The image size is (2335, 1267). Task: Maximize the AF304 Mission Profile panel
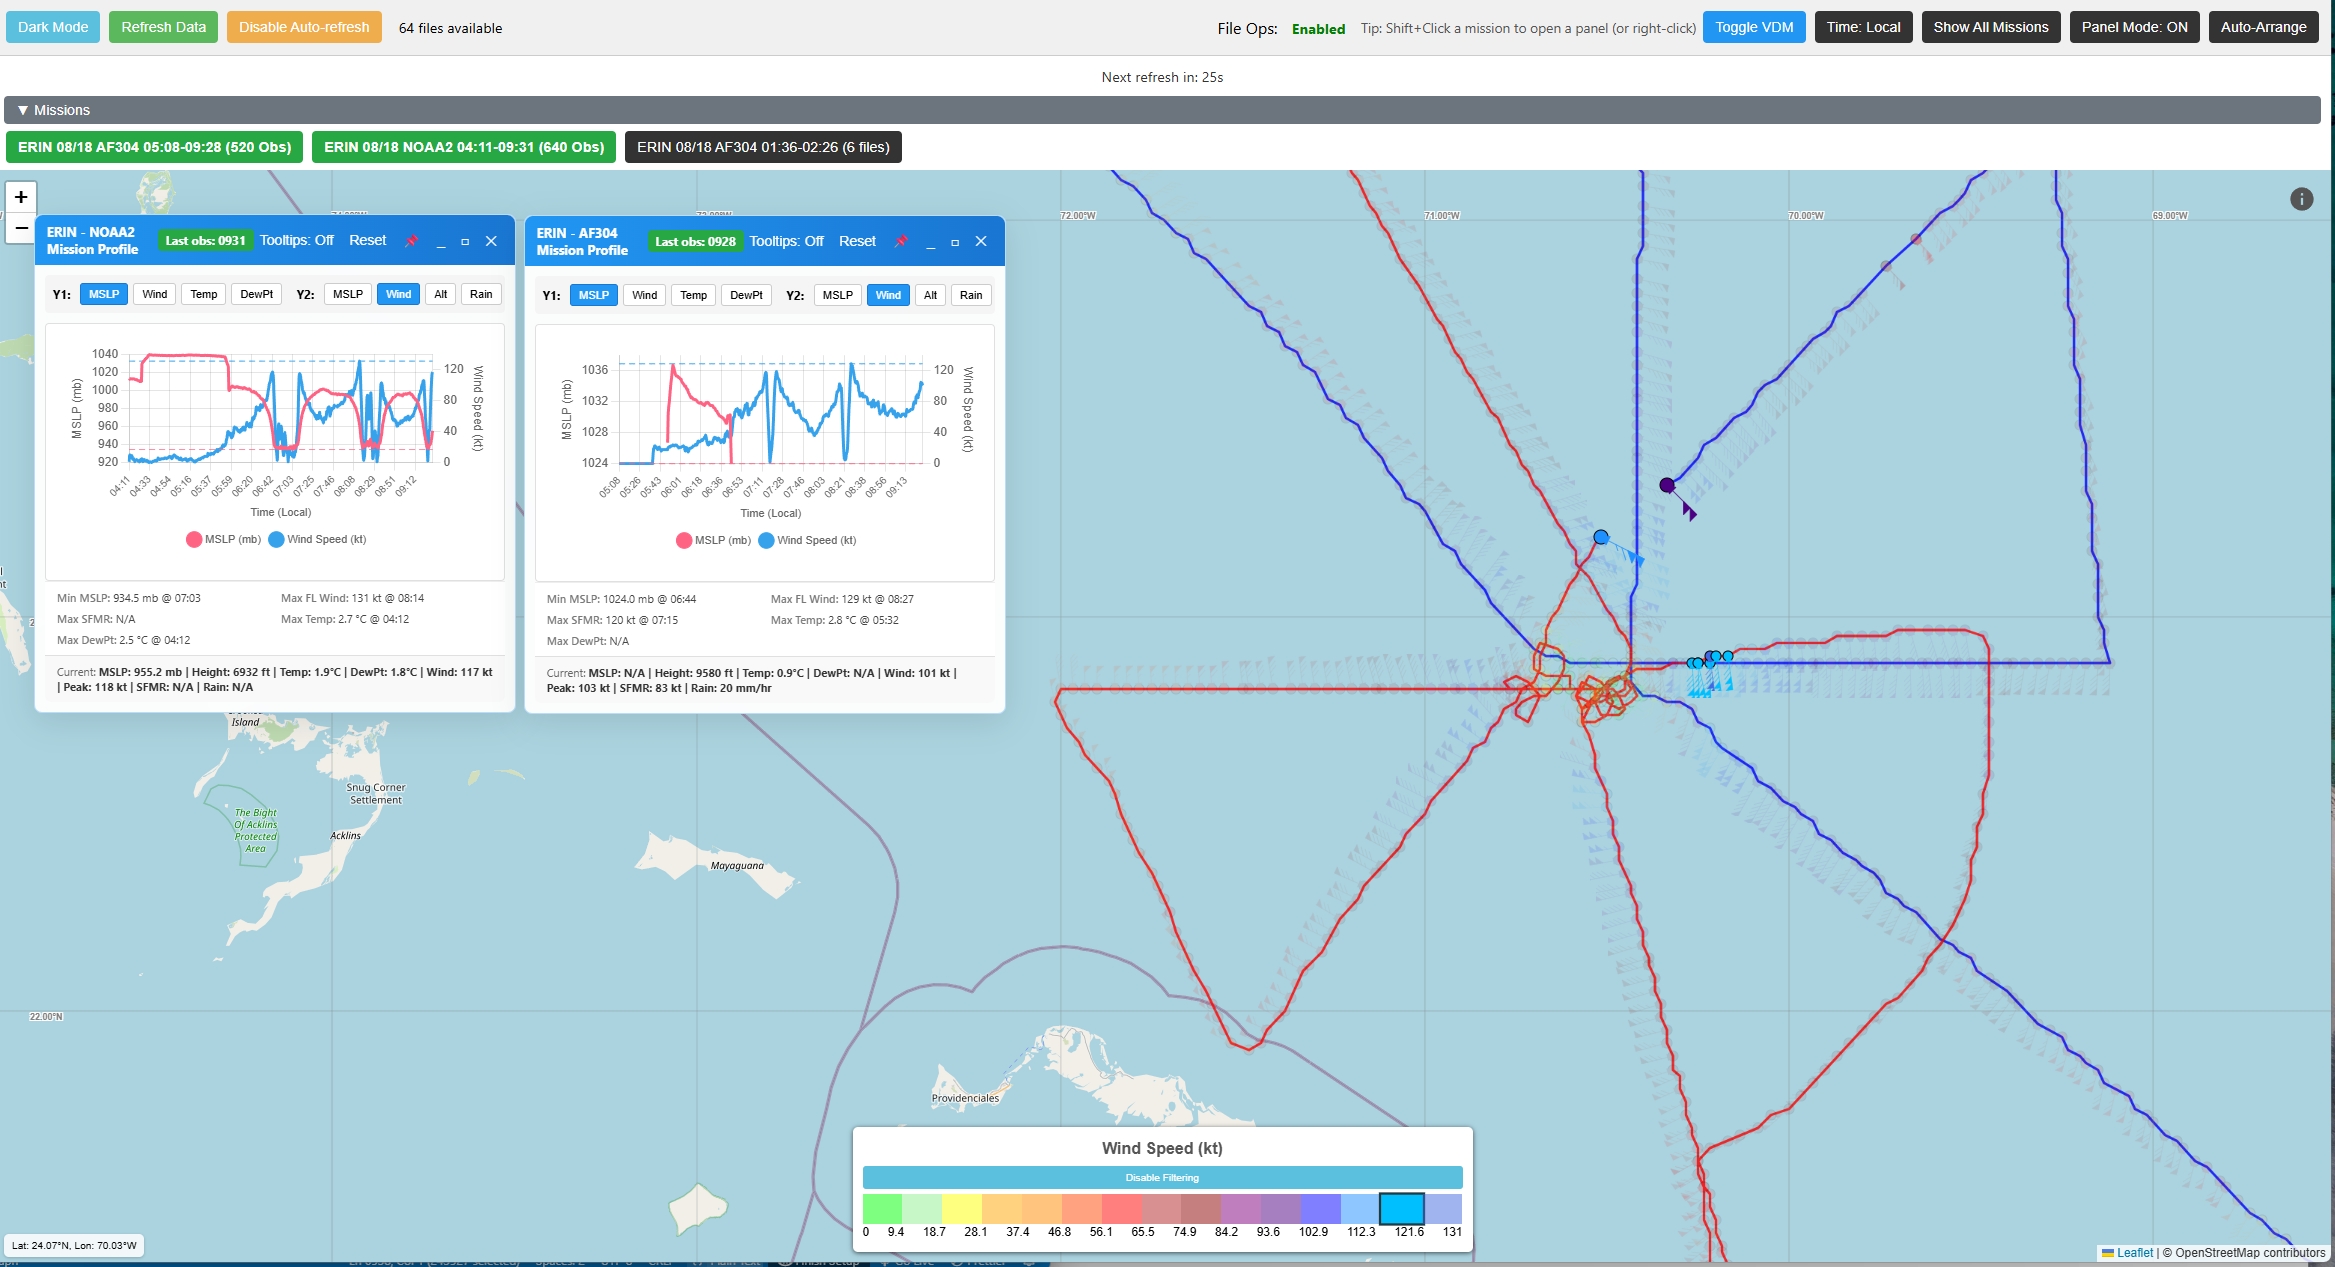click(x=955, y=242)
